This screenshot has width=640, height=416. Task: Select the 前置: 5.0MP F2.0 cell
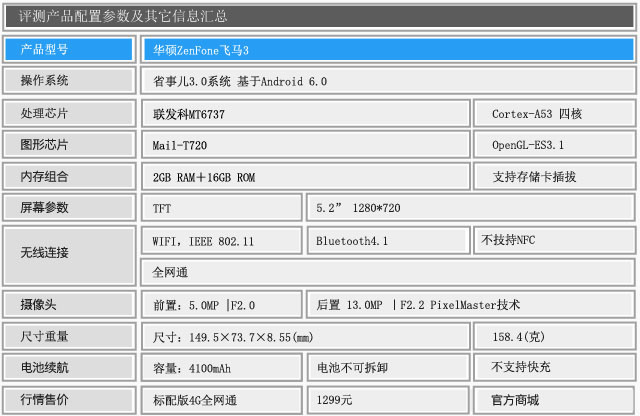pos(222,305)
